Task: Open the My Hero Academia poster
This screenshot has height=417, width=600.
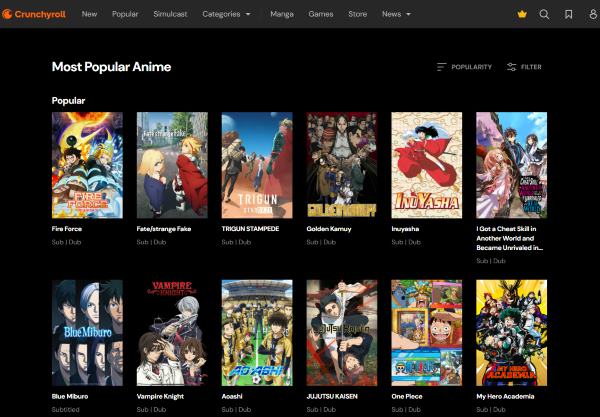Action: (512, 332)
